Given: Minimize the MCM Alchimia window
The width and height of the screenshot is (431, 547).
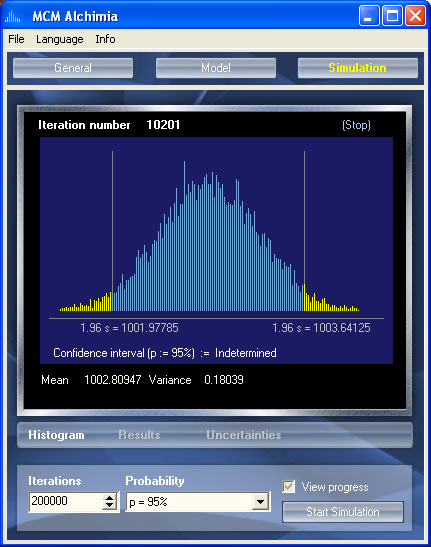Looking at the screenshot, I should [369, 16].
